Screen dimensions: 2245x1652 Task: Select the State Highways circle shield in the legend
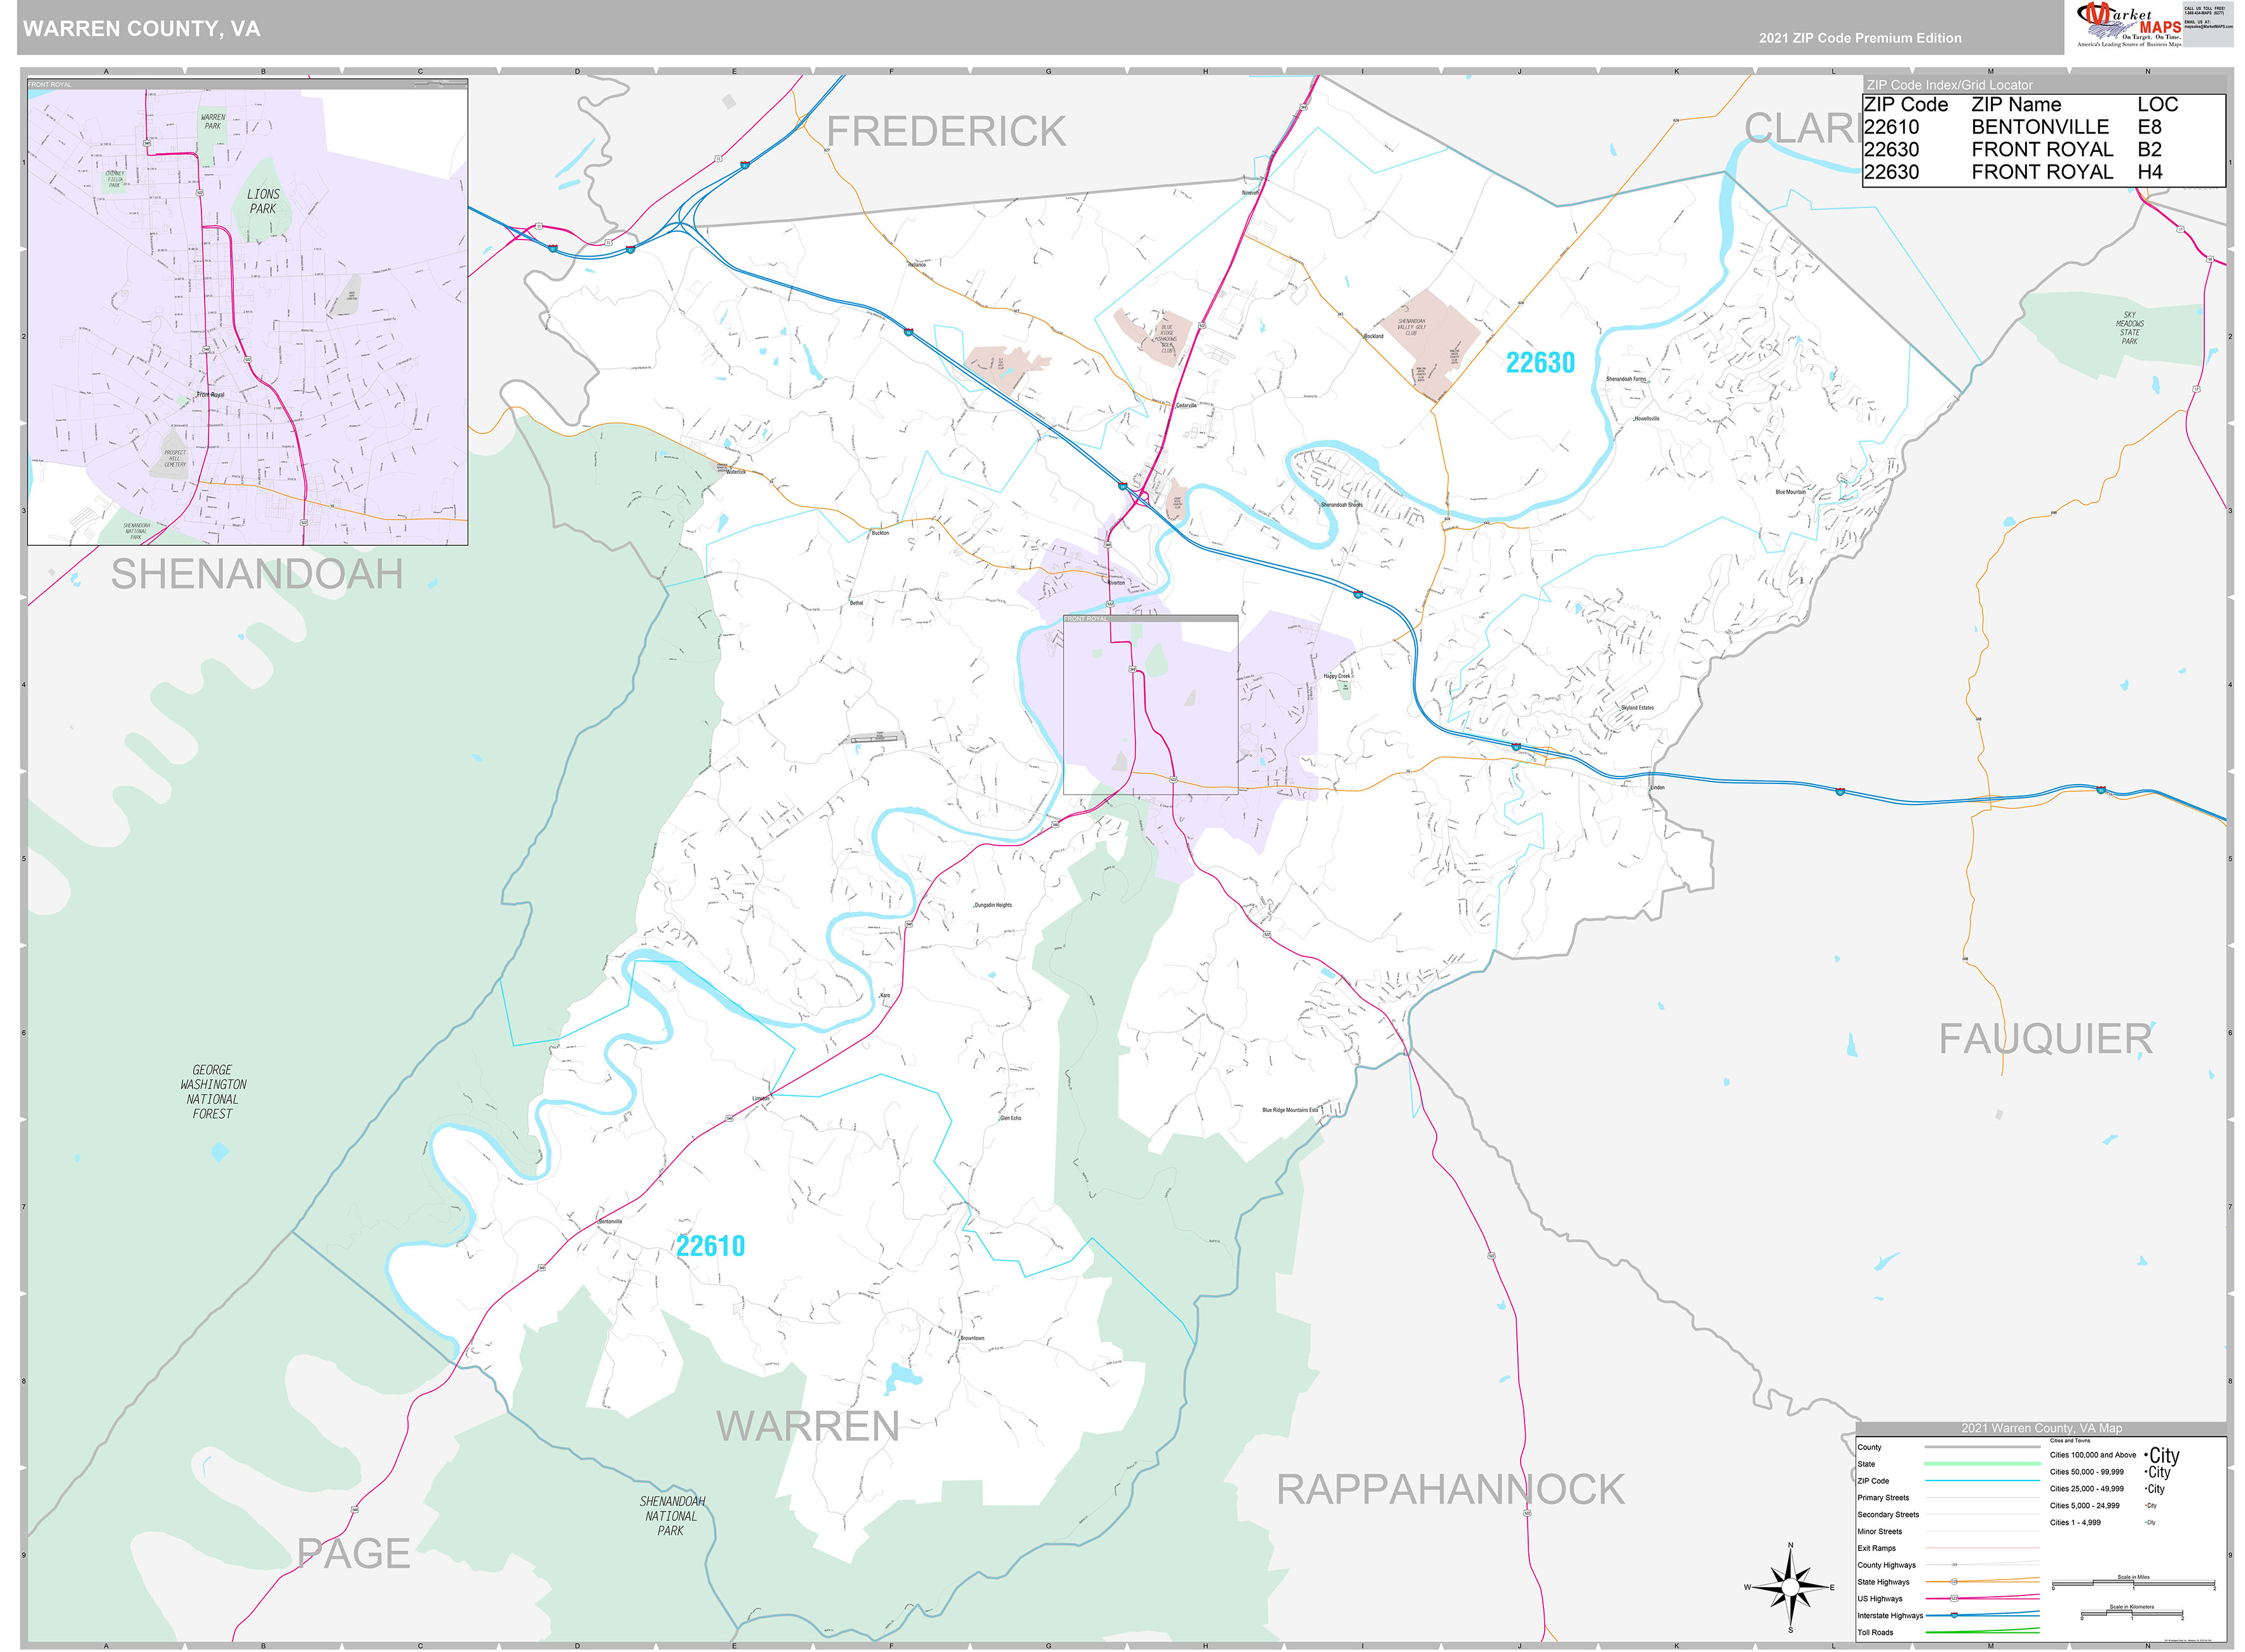(x=1954, y=1582)
